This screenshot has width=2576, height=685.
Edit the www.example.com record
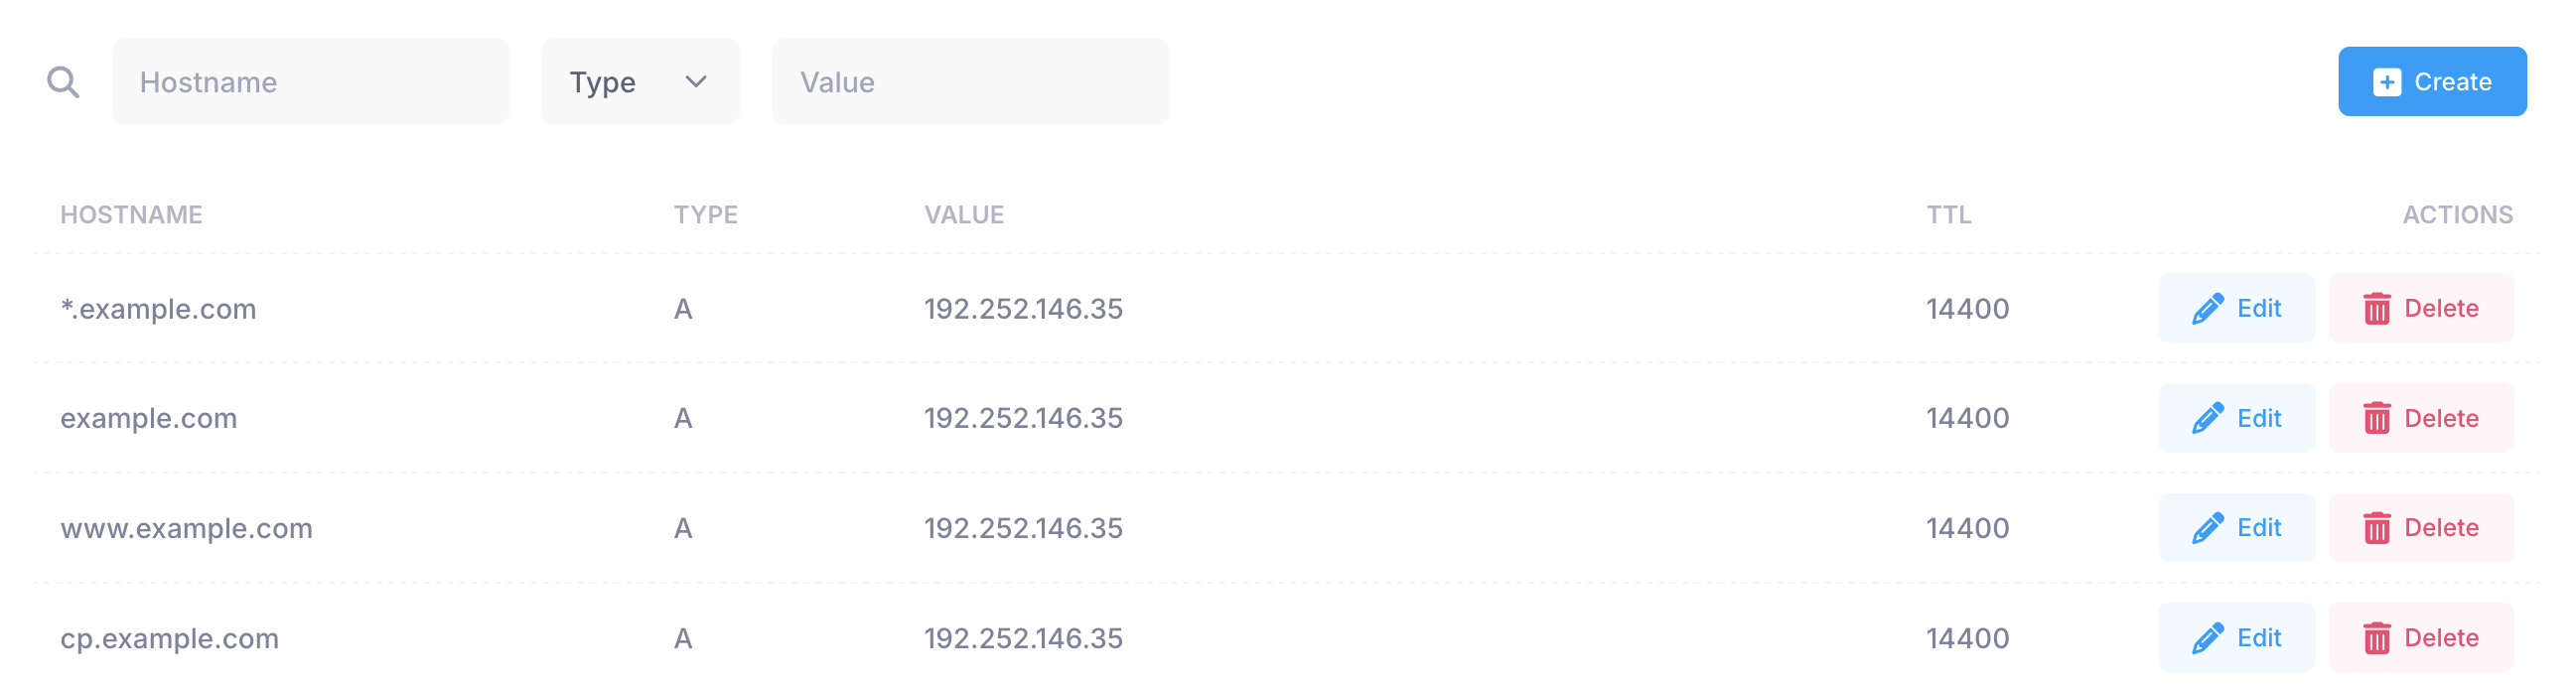click(2236, 528)
